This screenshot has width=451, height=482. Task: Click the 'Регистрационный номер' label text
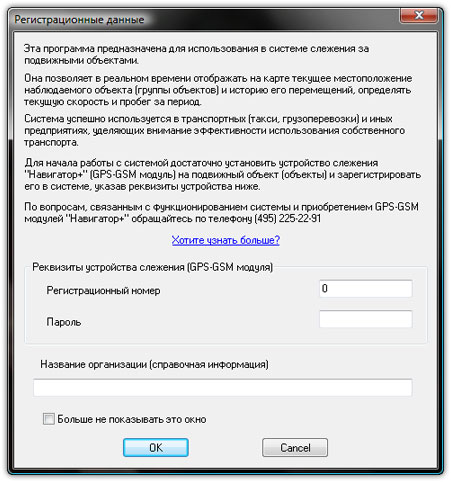point(103,290)
